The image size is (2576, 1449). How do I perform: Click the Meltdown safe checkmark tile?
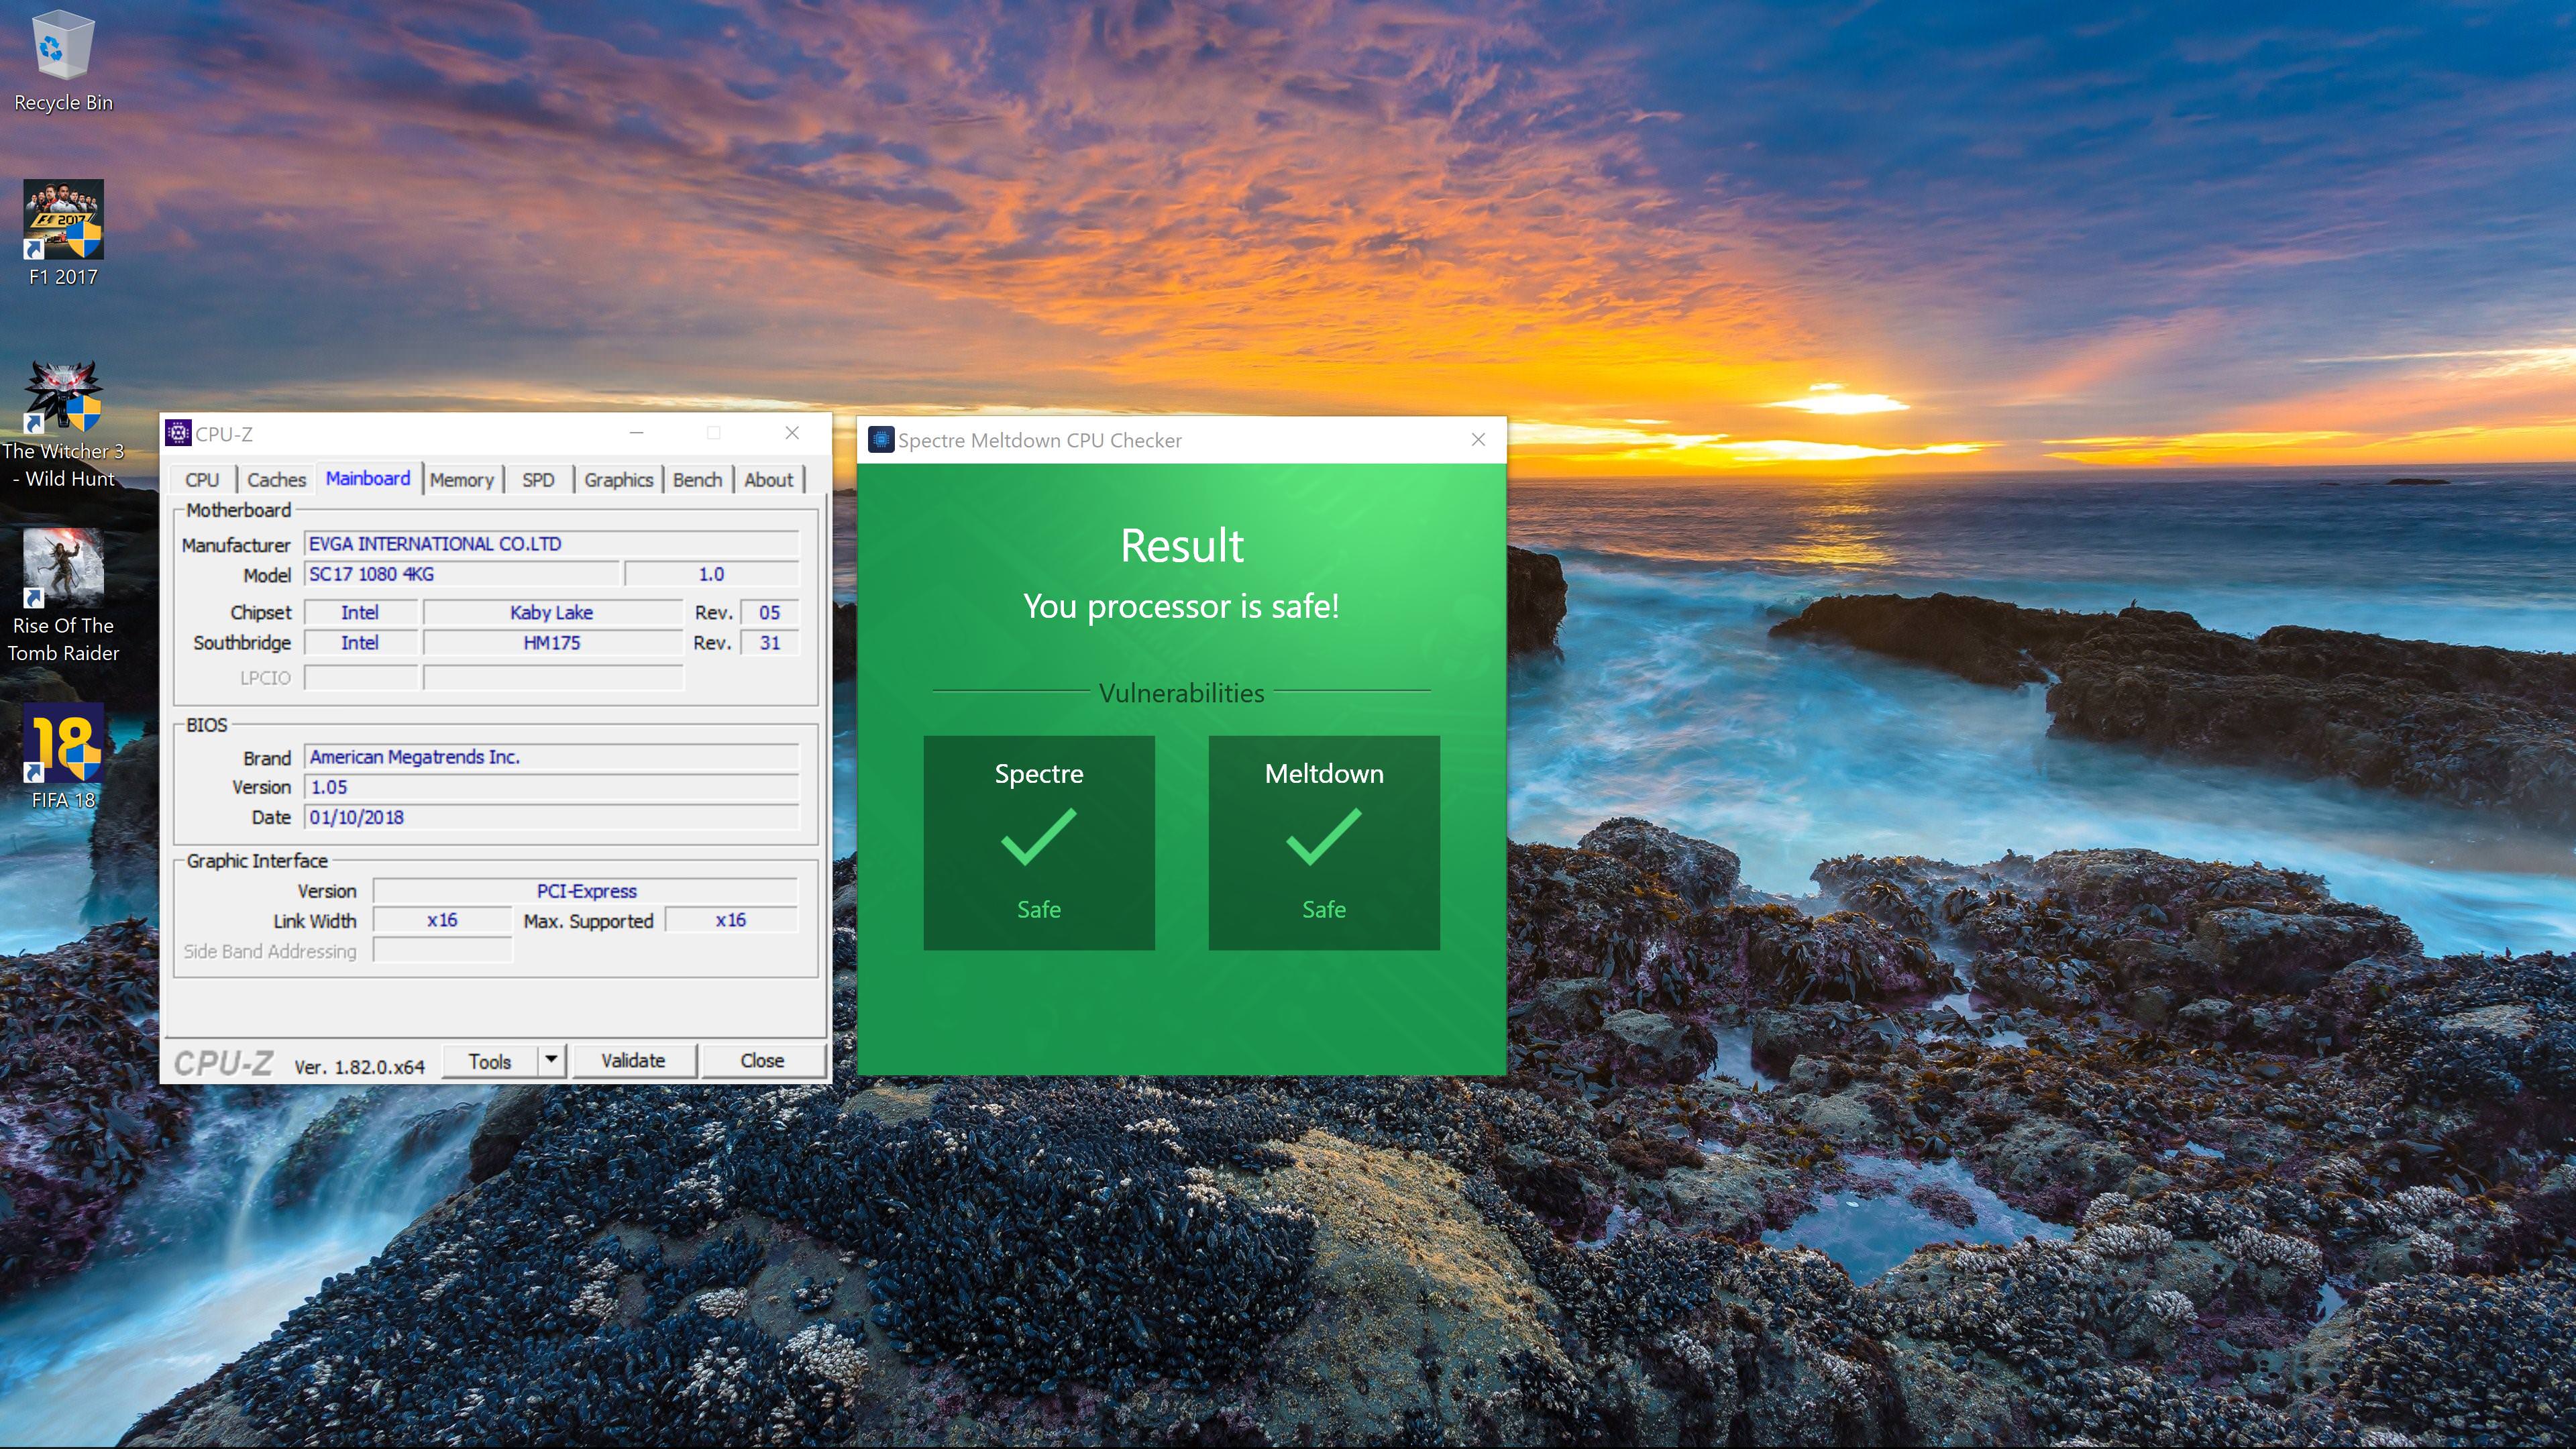1323,842
